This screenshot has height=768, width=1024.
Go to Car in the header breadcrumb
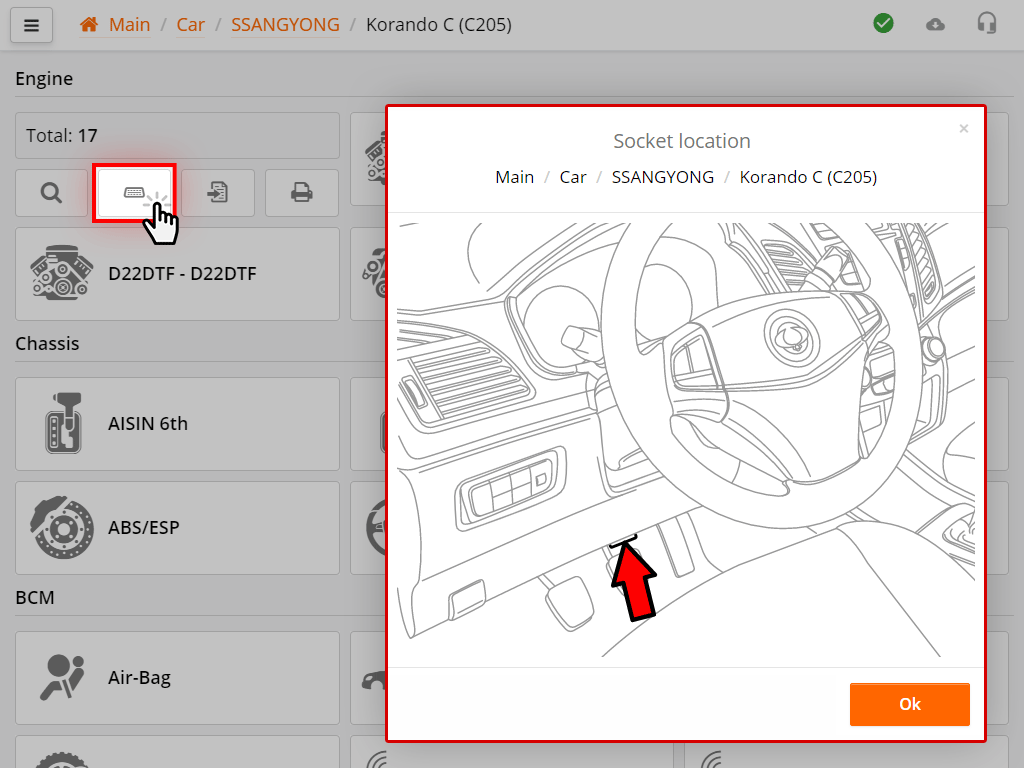click(190, 24)
